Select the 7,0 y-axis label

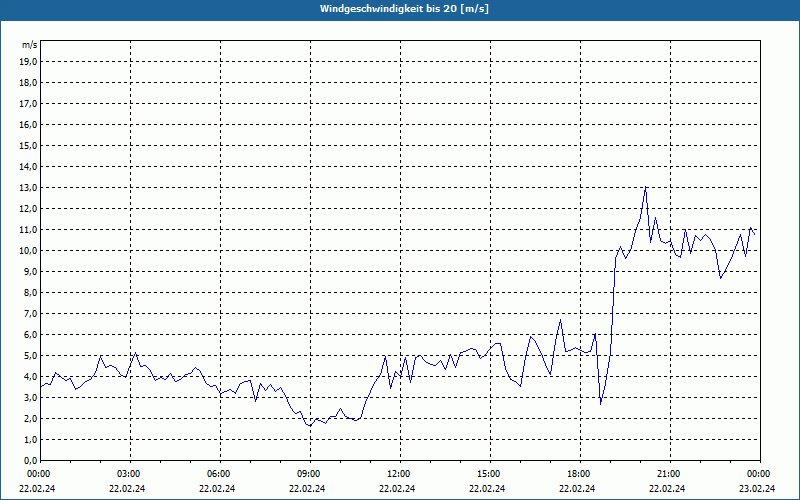pyautogui.click(x=30, y=314)
